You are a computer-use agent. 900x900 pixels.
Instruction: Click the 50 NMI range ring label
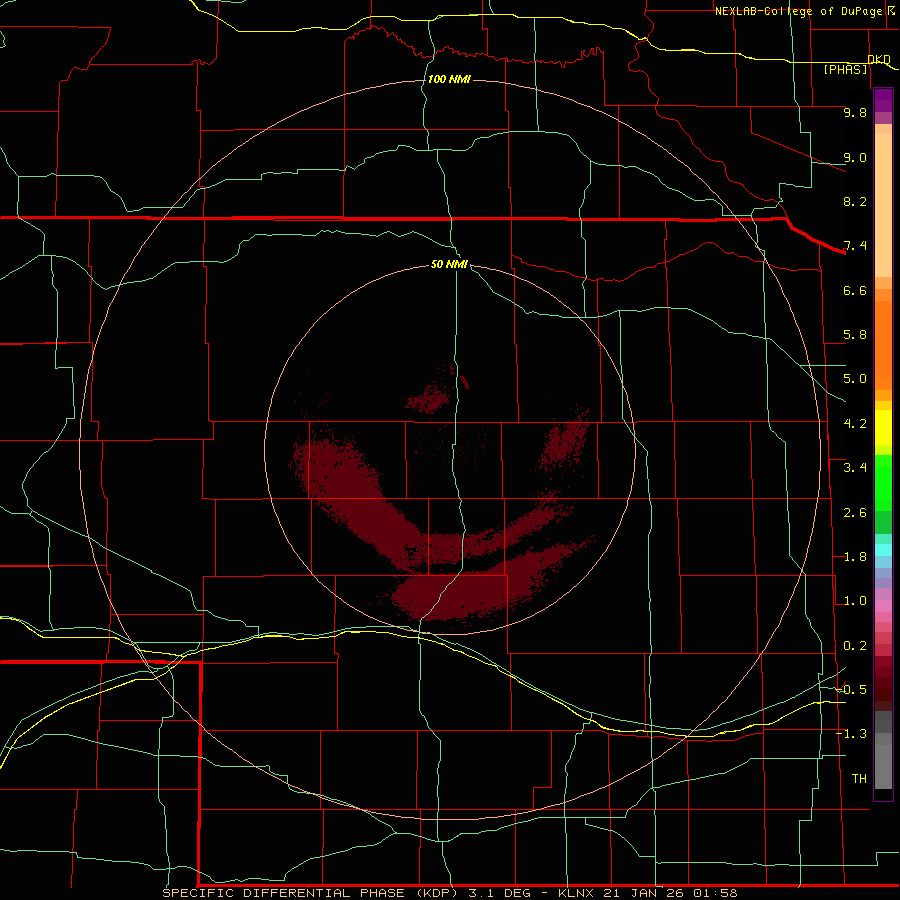click(449, 264)
